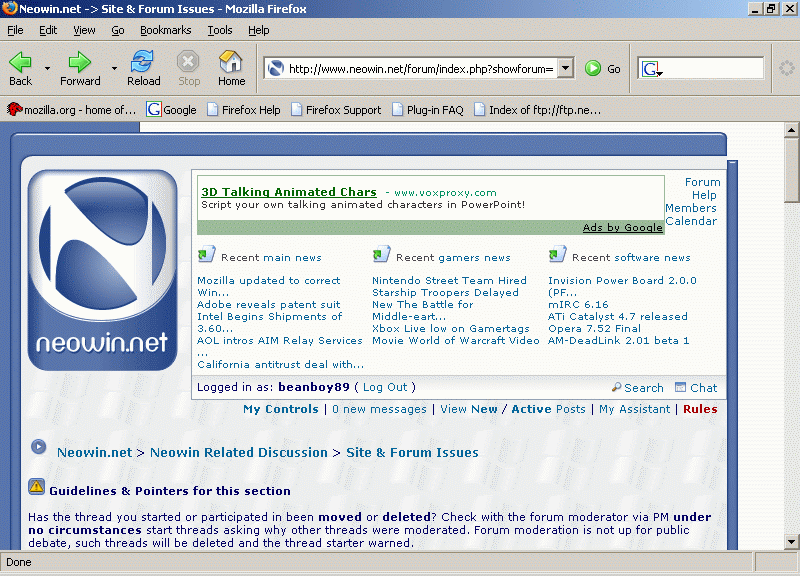Click the Search magnifier icon
This screenshot has width=800, height=576.
pyautogui.click(x=616, y=387)
